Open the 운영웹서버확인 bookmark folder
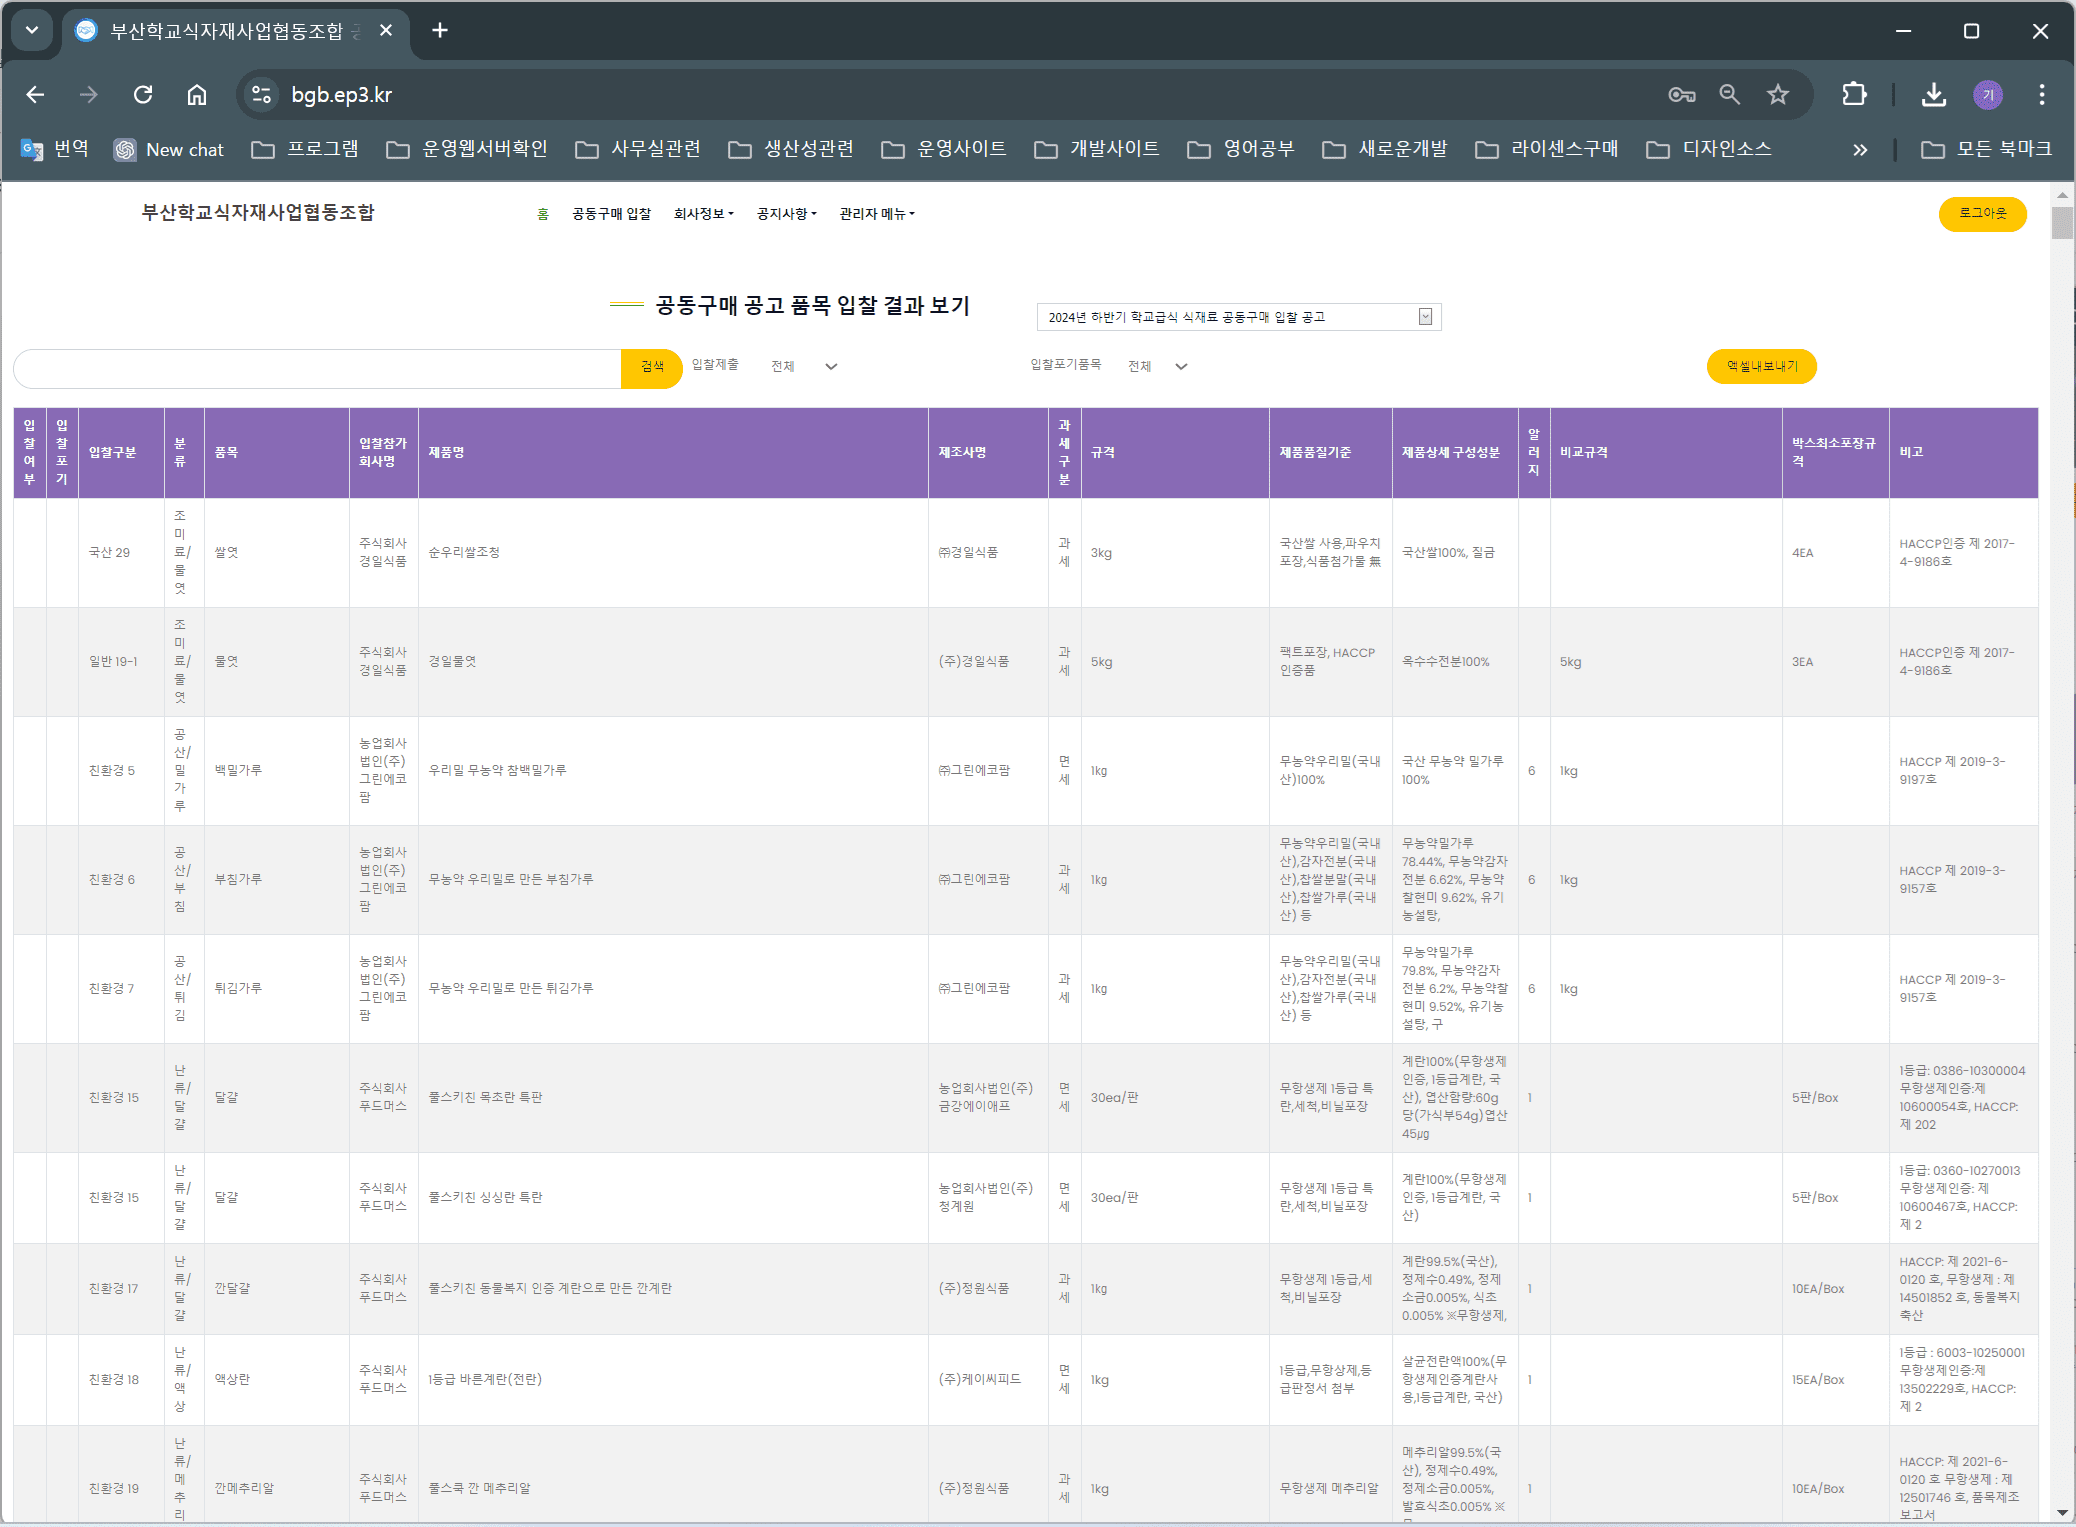 click(467, 149)
